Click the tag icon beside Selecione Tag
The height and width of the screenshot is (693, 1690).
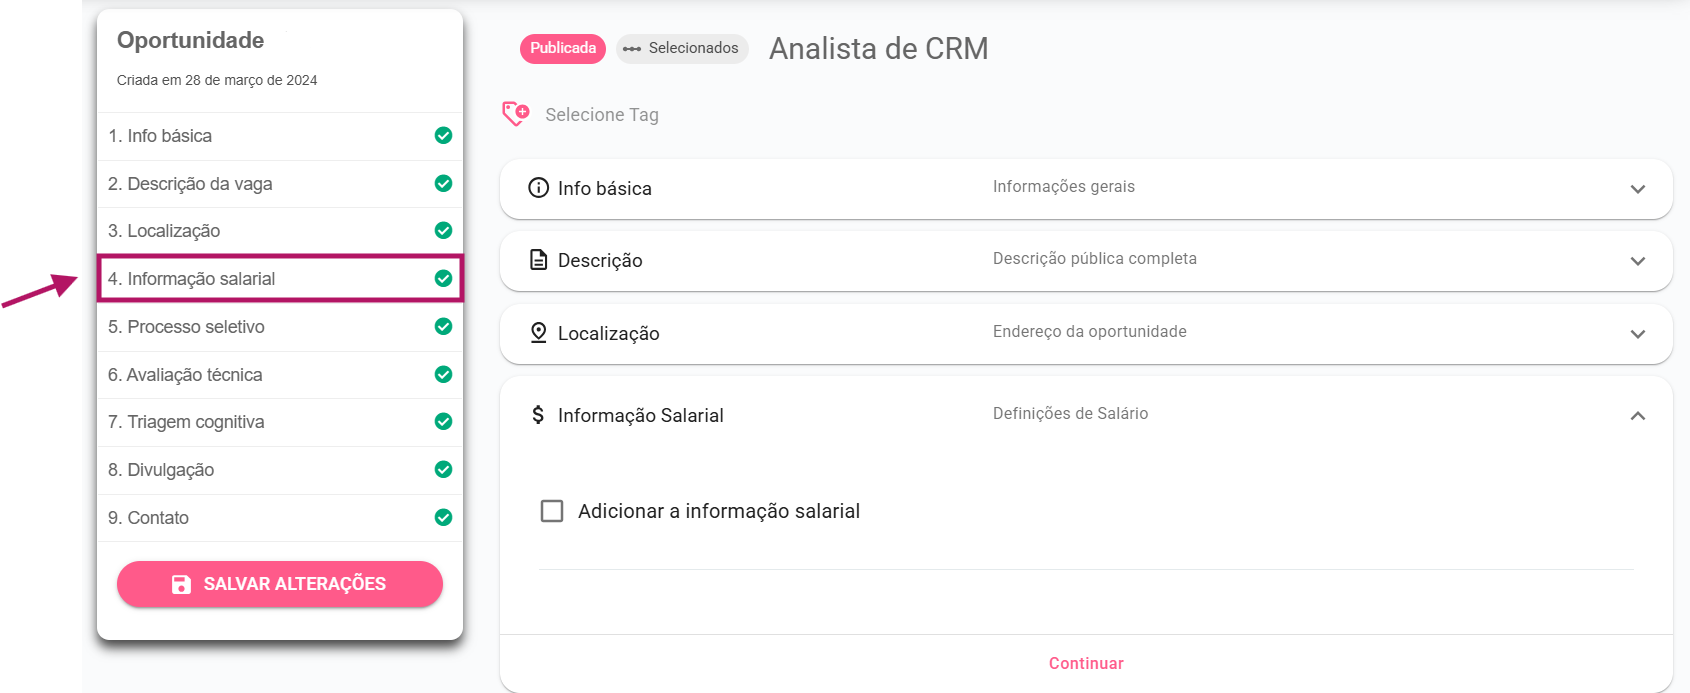tap(516, 114)
